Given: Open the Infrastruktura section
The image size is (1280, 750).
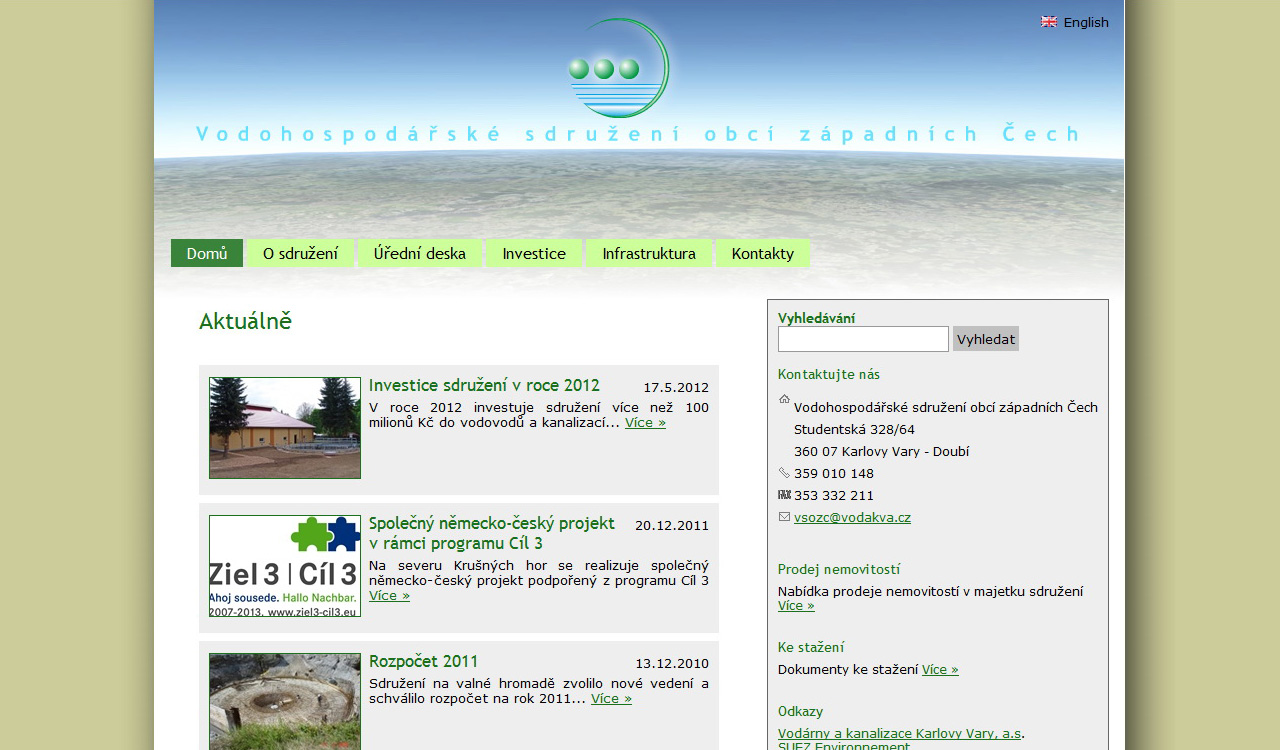Looking at the screenshot, I should (649, 253).
